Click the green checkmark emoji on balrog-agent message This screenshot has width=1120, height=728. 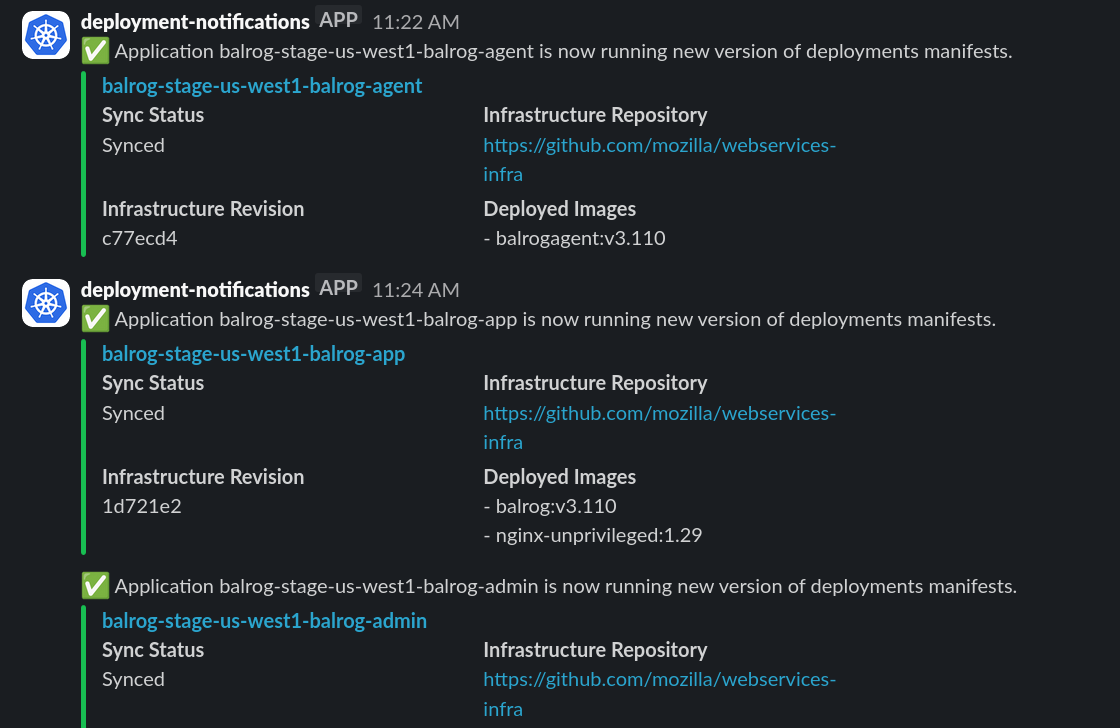tap(95, 51)
